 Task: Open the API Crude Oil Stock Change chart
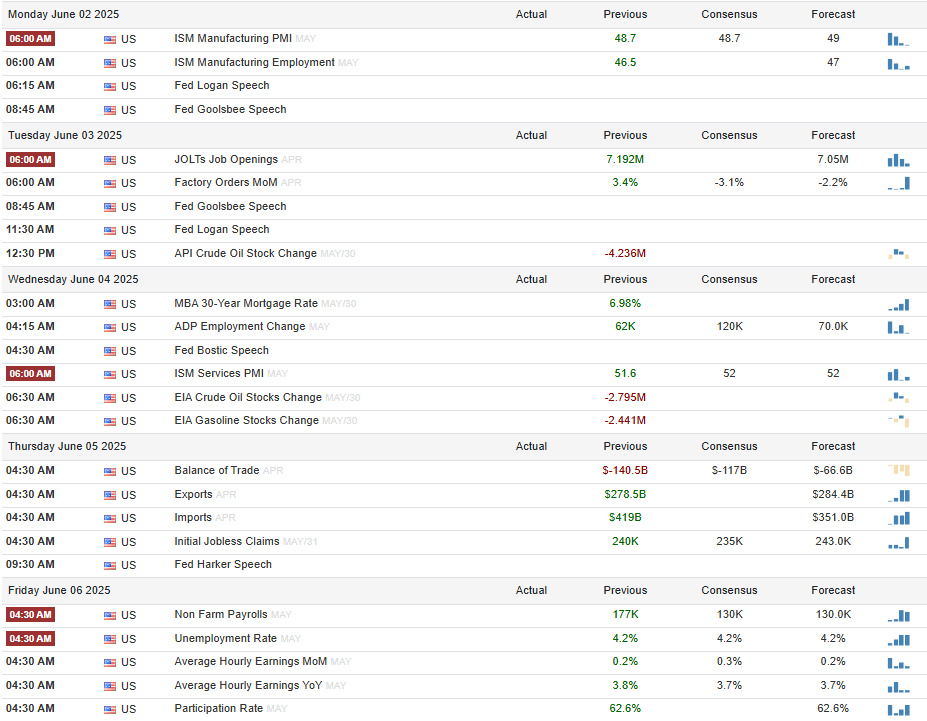898,254
